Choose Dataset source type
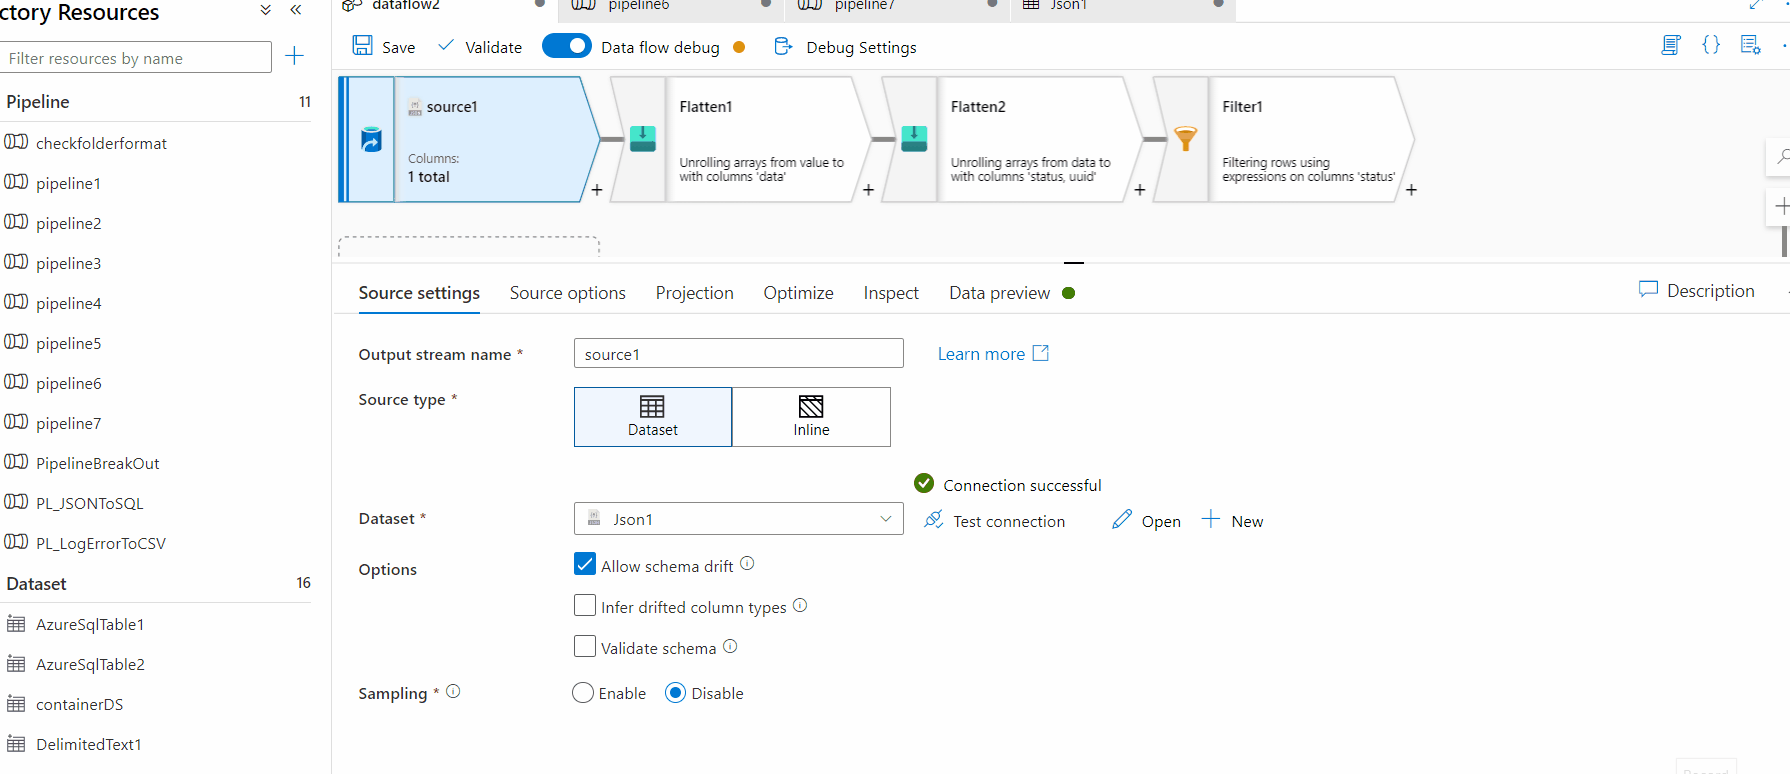This screenshot has height=774, width=1790. (653, 417)
